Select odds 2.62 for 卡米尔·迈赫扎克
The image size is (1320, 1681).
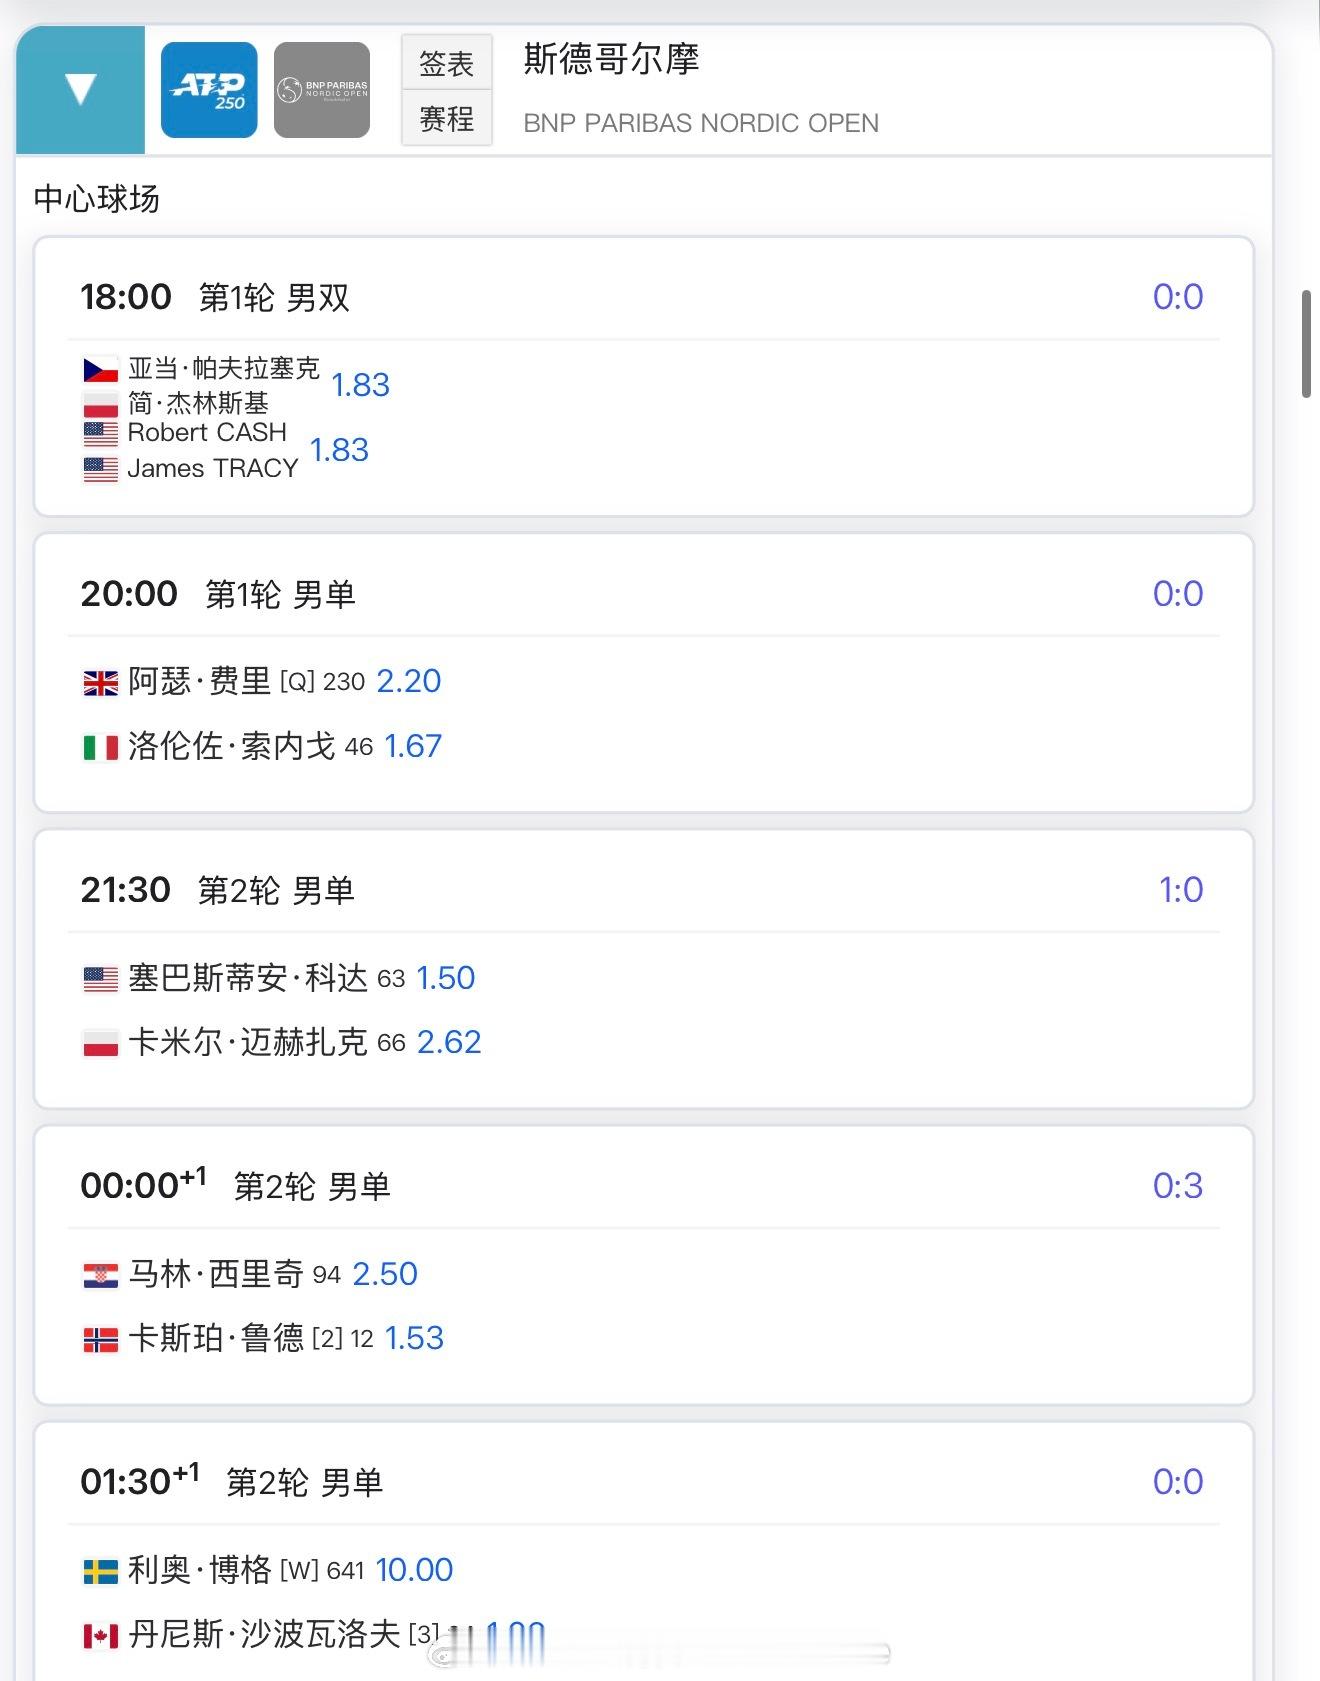pyautogui.click(x=449, y=1042)
